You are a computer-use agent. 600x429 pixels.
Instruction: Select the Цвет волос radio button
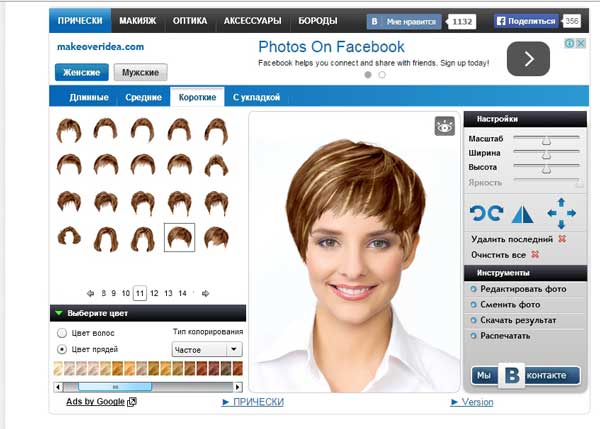(x=63, y=332)
